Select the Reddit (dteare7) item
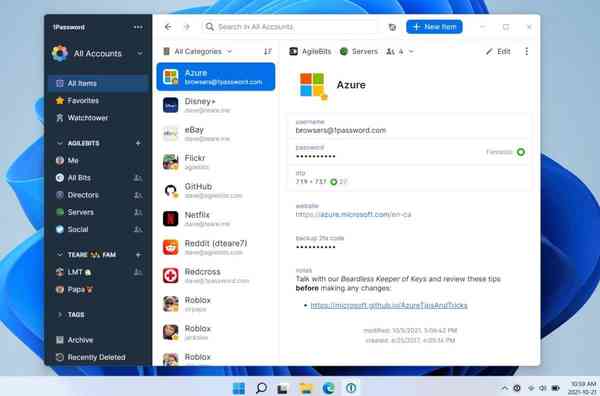 [216, 247]
